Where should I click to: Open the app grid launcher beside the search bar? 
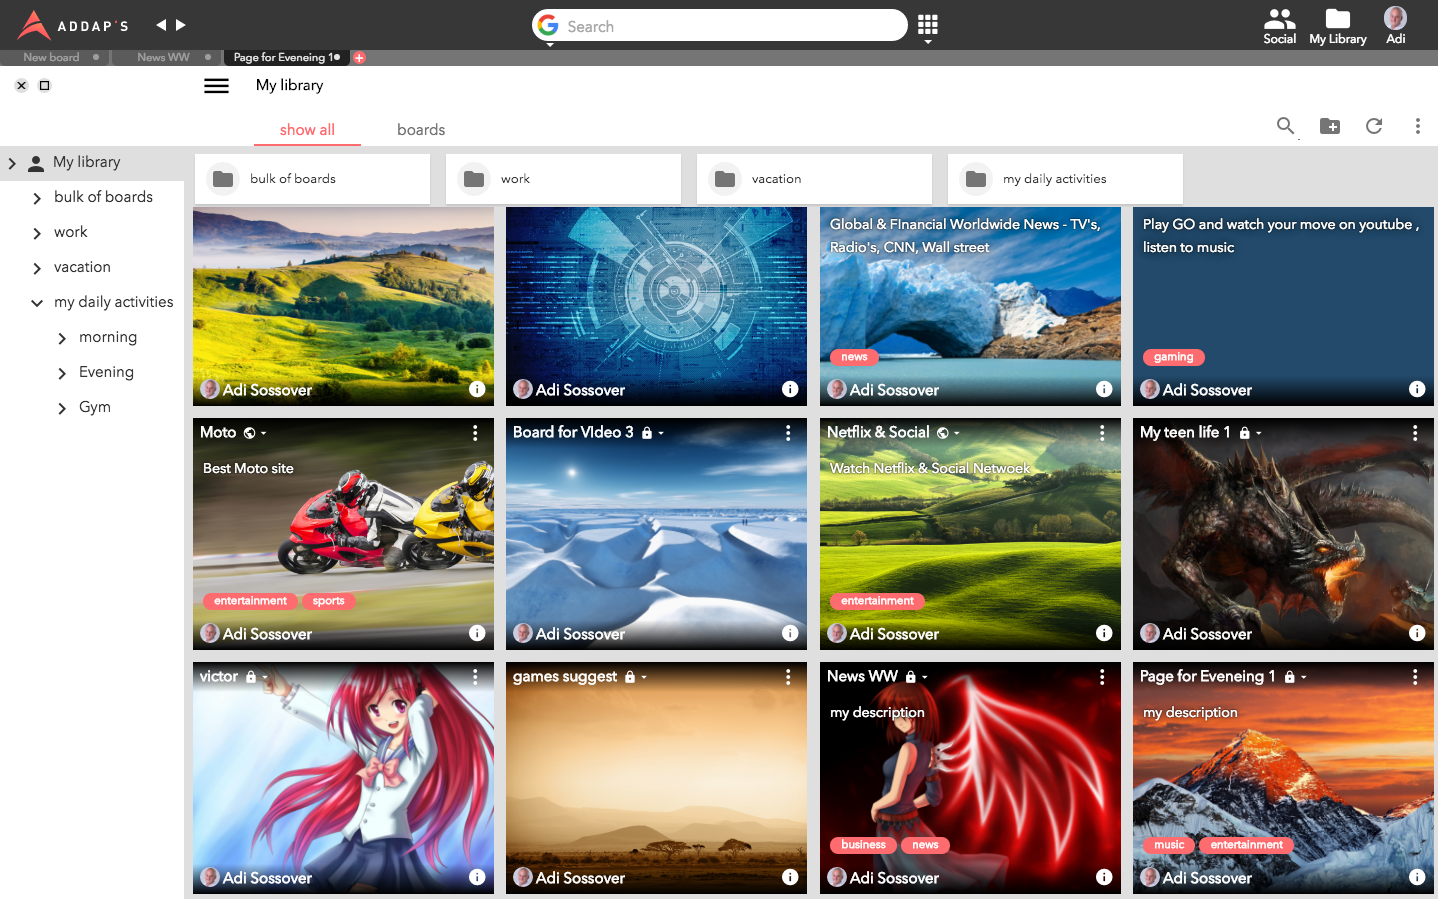pyautogui.click(x=927, y=25)
